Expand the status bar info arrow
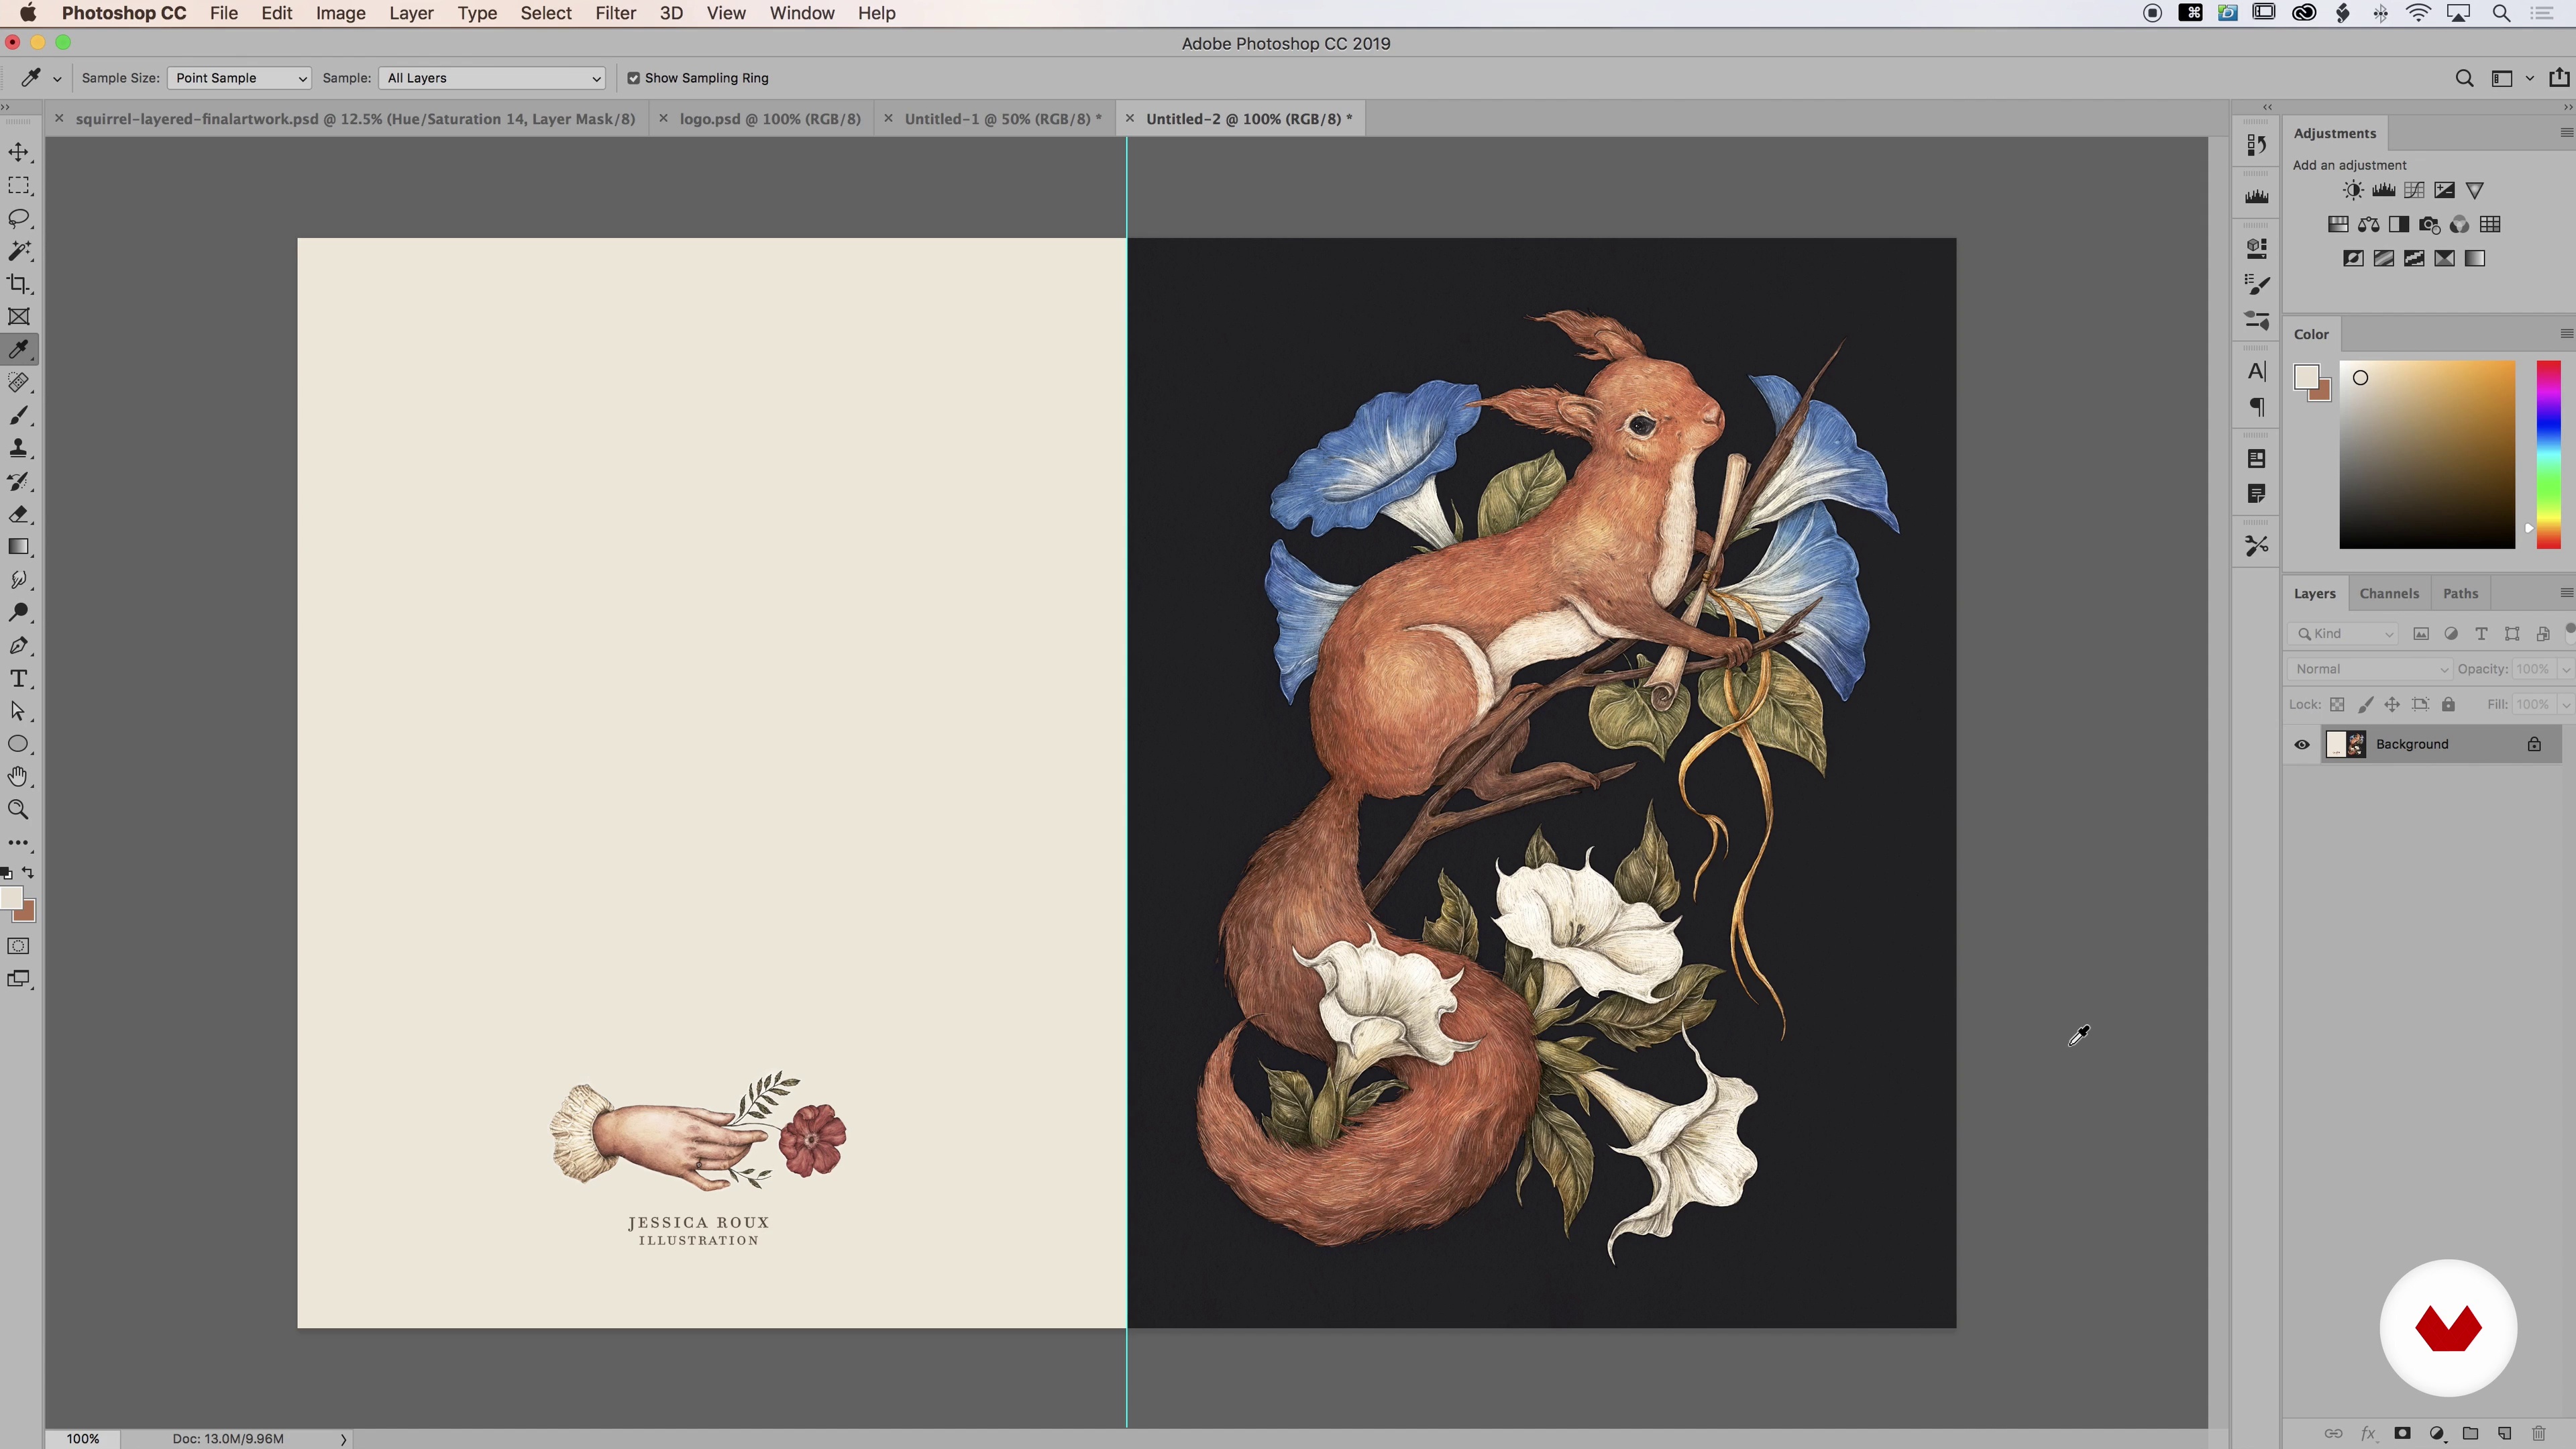The width and height of the screenshot is (2576, 1449). point(343,1439)
